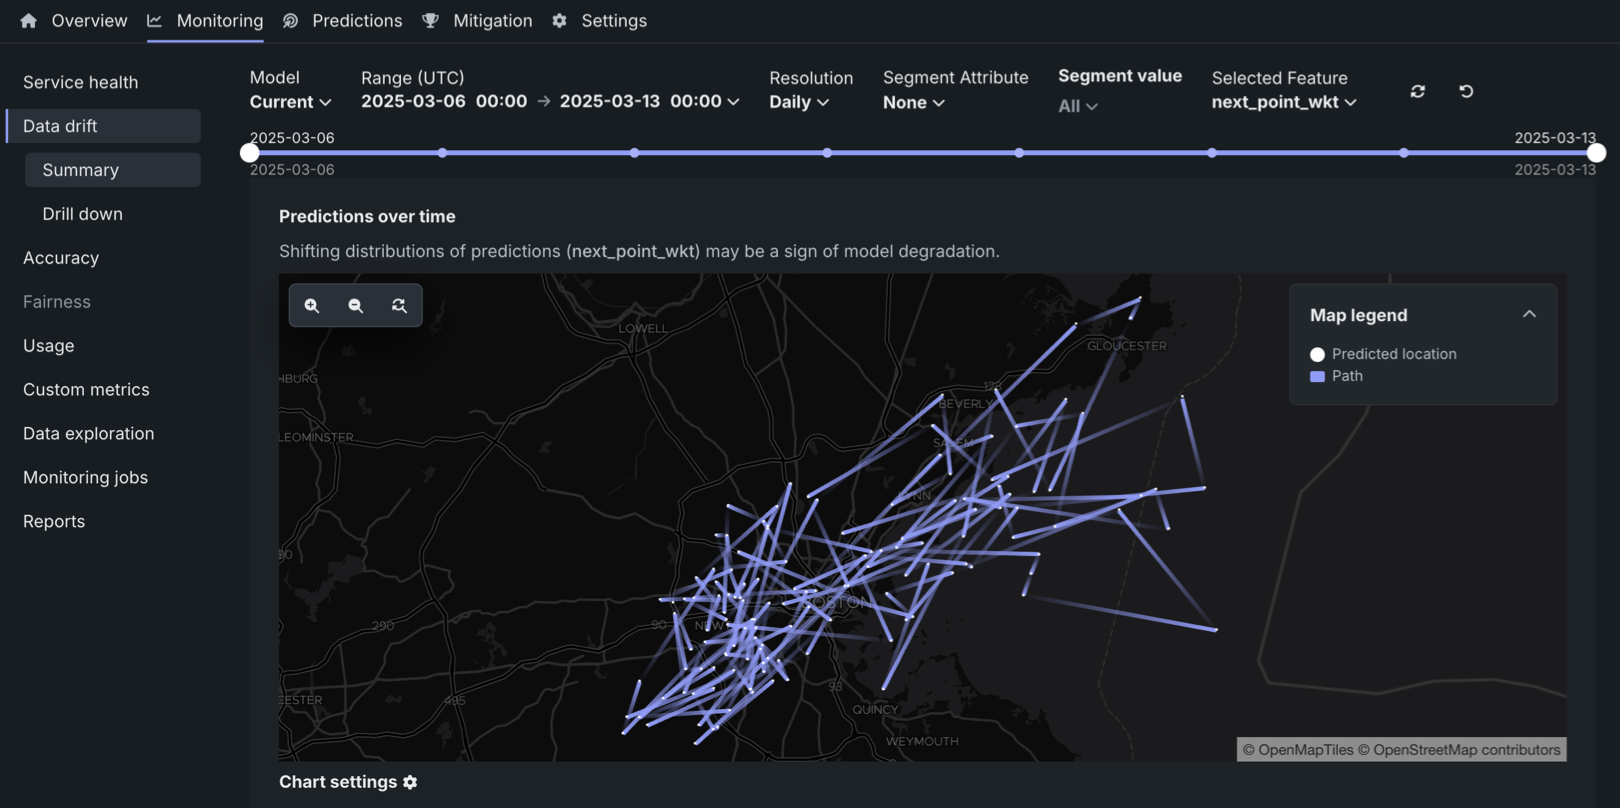Screen dimensions: 1620x808
Task: Click the Settings gear icon in top nav
Action: (559, 21)
